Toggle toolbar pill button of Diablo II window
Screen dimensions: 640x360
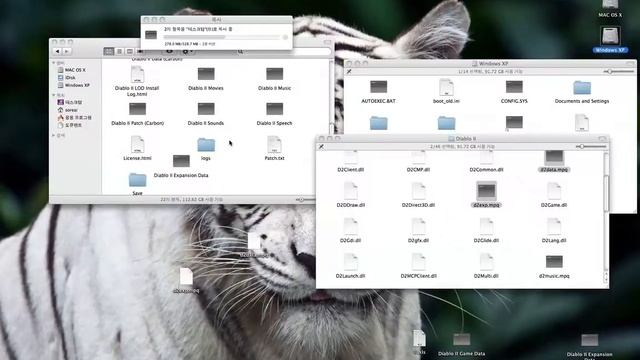tap(602, 139)
